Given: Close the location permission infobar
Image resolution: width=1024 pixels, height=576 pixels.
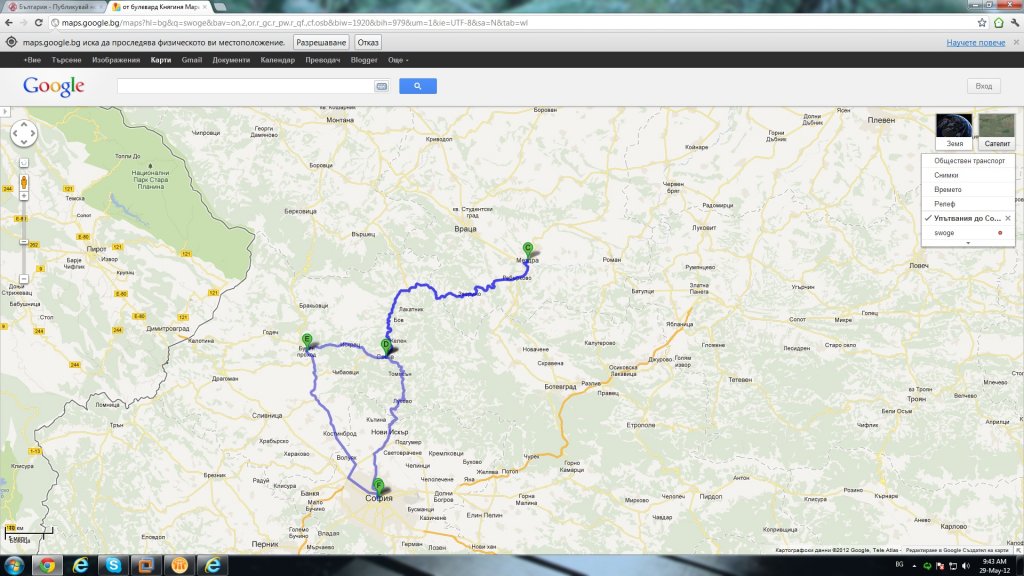Looking at the screenshot, I should pyautogui.click(x=1016, y=42).
